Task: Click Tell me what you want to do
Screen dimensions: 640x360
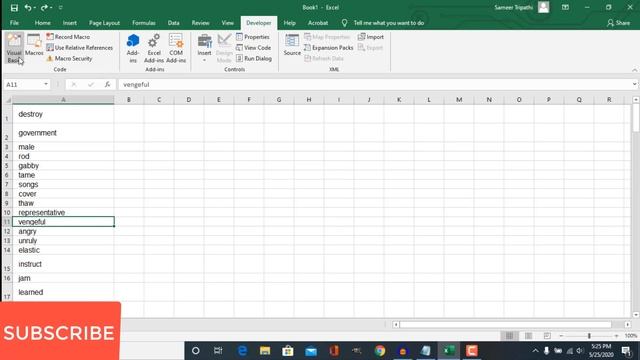Action: click(388, 23)
